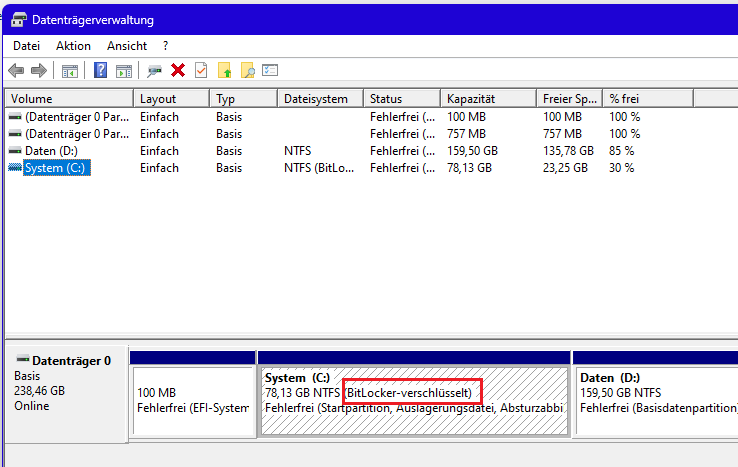738x467 pixels.
Task: Click the drive icon of first 100 MB partition row
Action: tap(15, 117)
